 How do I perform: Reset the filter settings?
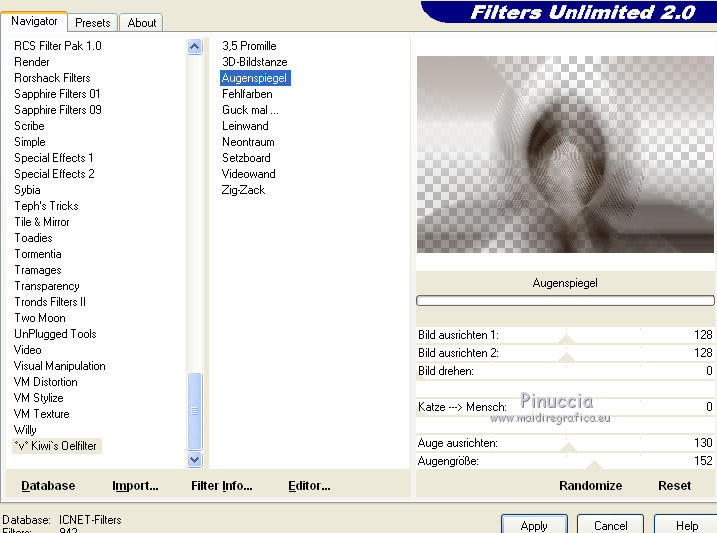(x=674, y=485)
